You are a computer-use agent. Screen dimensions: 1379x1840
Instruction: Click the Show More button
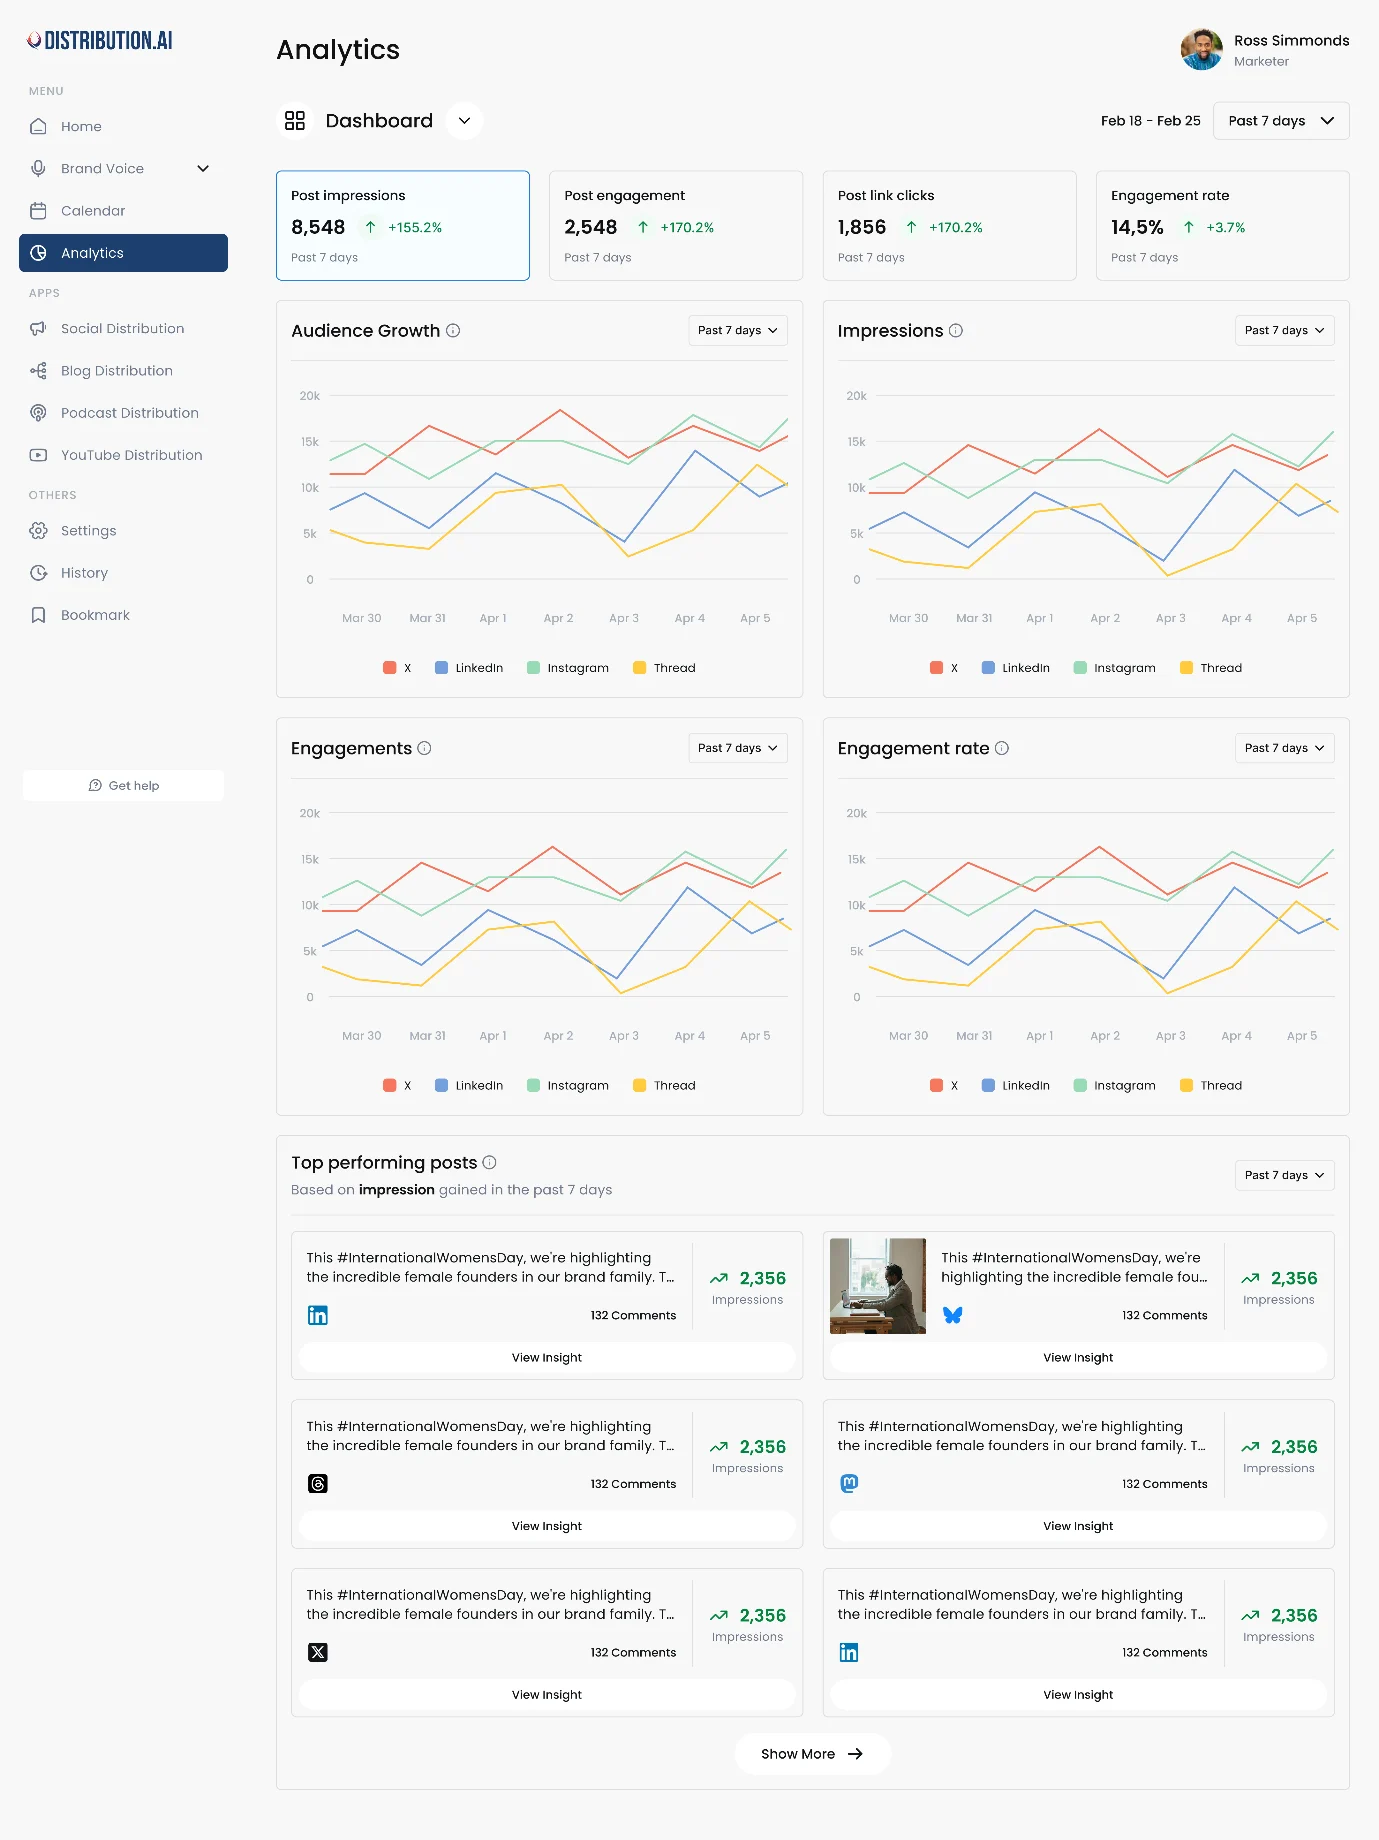812,1754
